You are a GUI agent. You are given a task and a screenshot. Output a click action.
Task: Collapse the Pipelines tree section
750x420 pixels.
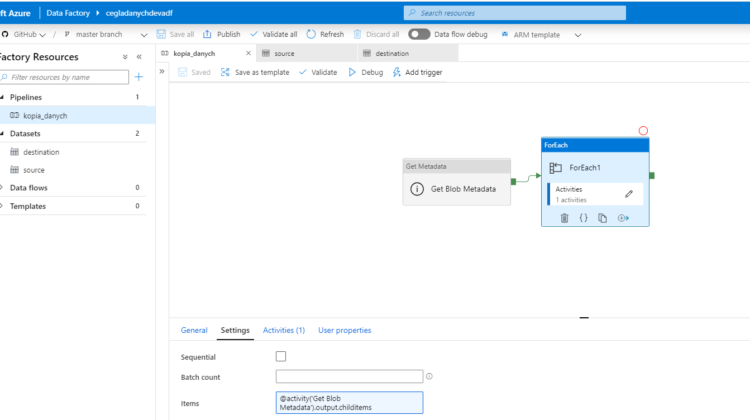pos(3,97)
